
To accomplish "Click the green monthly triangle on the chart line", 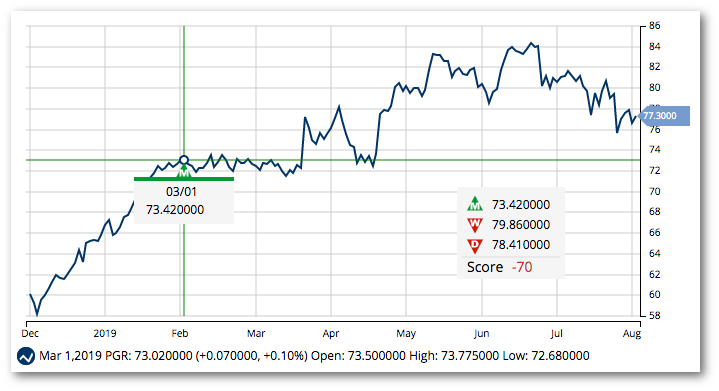I will pyautogui.click(x=184, y=171).
